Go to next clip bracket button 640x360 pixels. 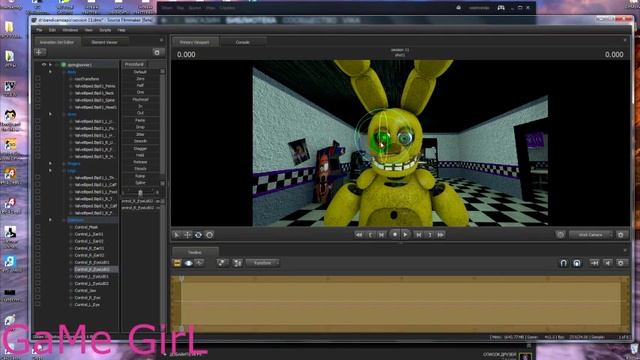pos(430,235)
